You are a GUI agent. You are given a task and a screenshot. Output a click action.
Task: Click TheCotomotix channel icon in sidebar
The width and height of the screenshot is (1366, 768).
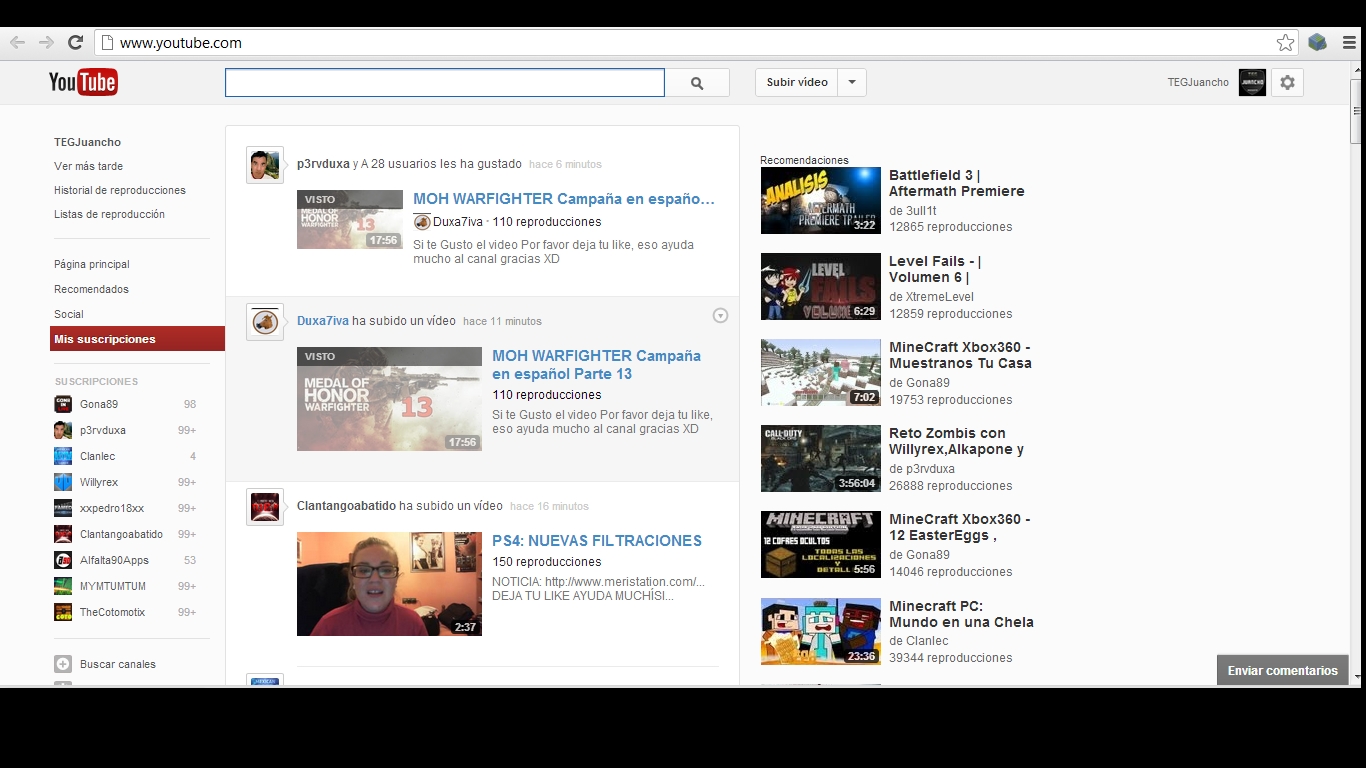[x=63, y=612]
